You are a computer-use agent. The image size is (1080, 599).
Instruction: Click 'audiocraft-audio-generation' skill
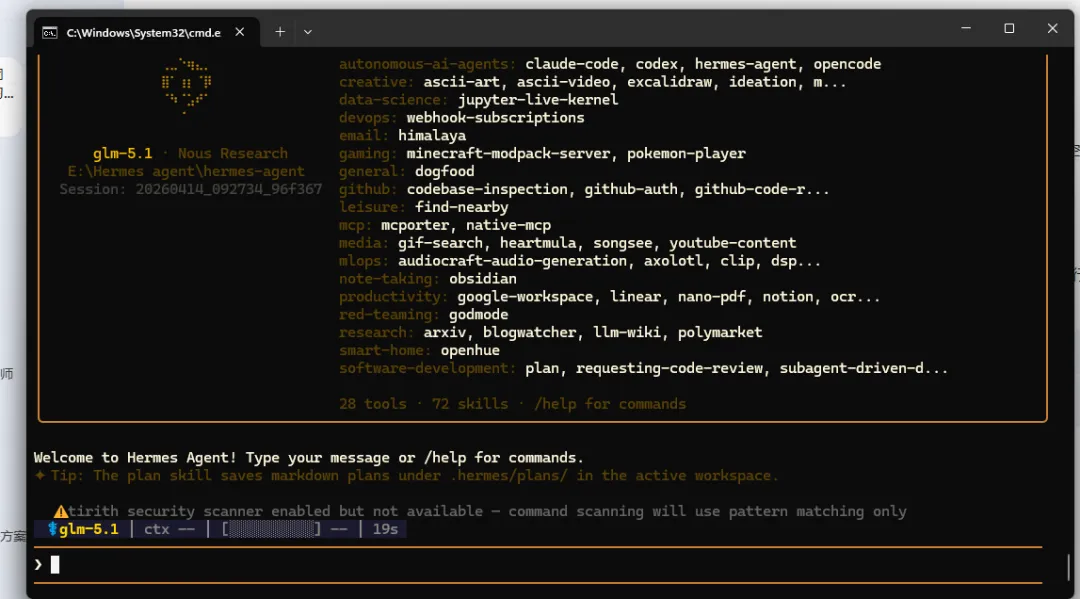[512, 261]
